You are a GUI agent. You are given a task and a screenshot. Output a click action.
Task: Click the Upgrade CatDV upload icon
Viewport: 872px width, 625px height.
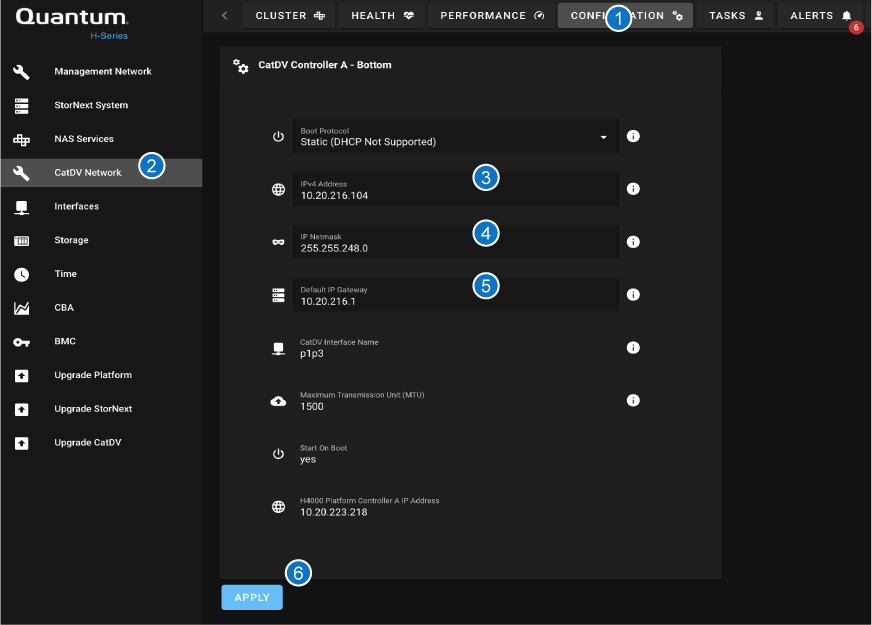tap(21, 443)
